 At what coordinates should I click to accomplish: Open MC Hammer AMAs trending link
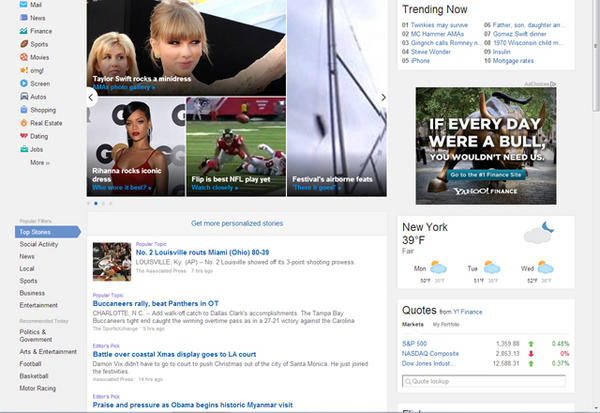click(x=437, y=34)
